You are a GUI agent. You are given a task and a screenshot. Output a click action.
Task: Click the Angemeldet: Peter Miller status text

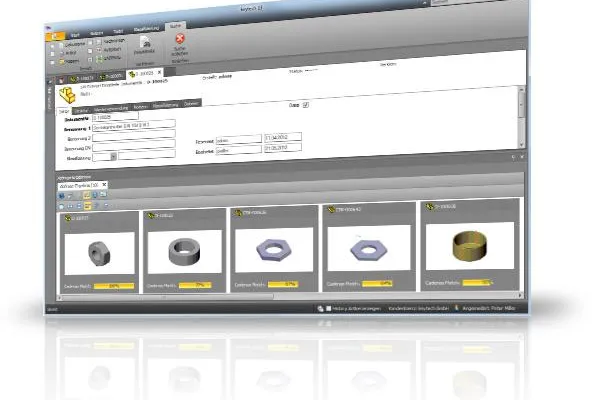click(x=489, y=308)
